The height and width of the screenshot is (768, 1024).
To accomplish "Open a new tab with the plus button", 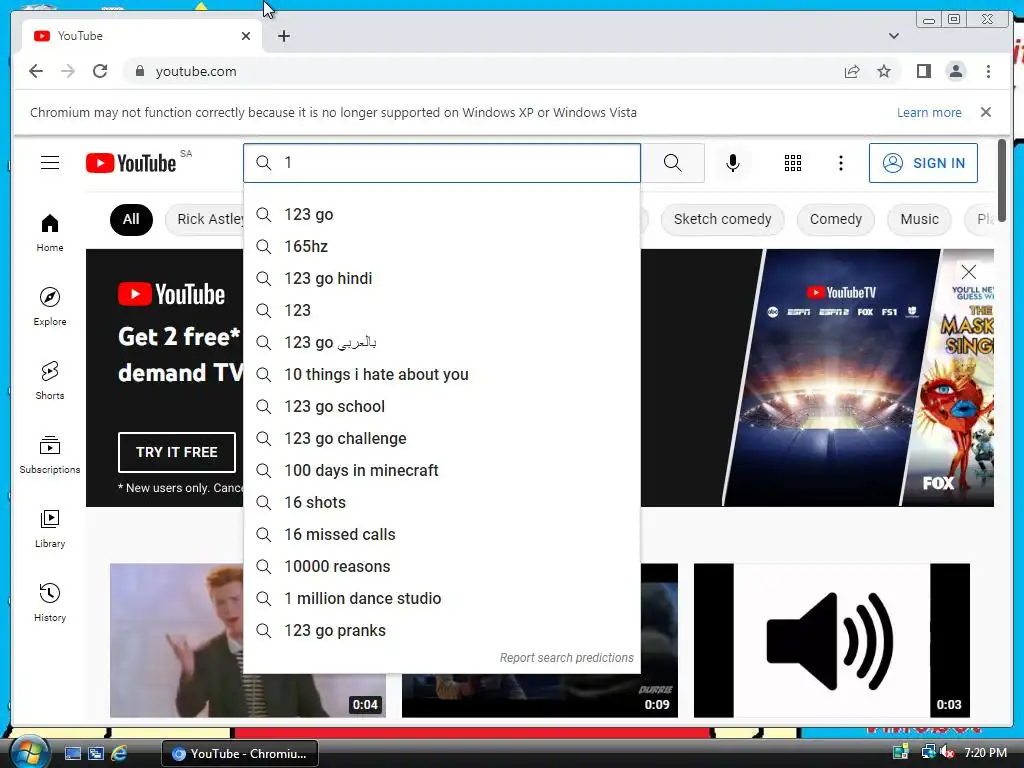I will (283, 36).
